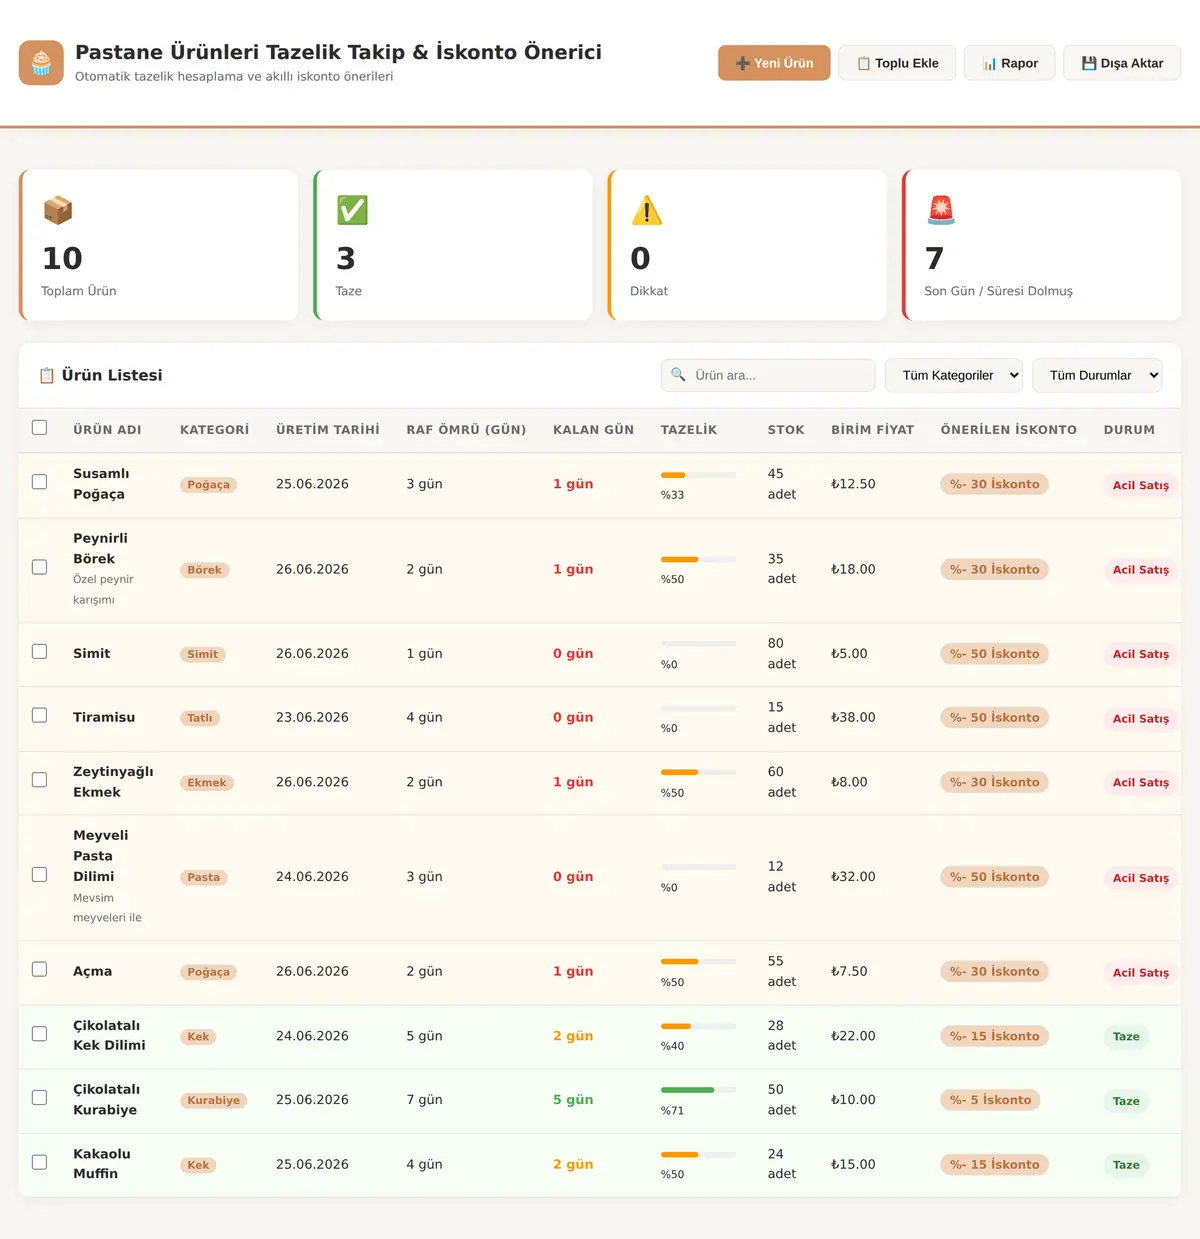This screenshot has width=1200, height=1239.
Task: Click the clipboard icon beside Ürün Listesi
Action: pos(46,376)
